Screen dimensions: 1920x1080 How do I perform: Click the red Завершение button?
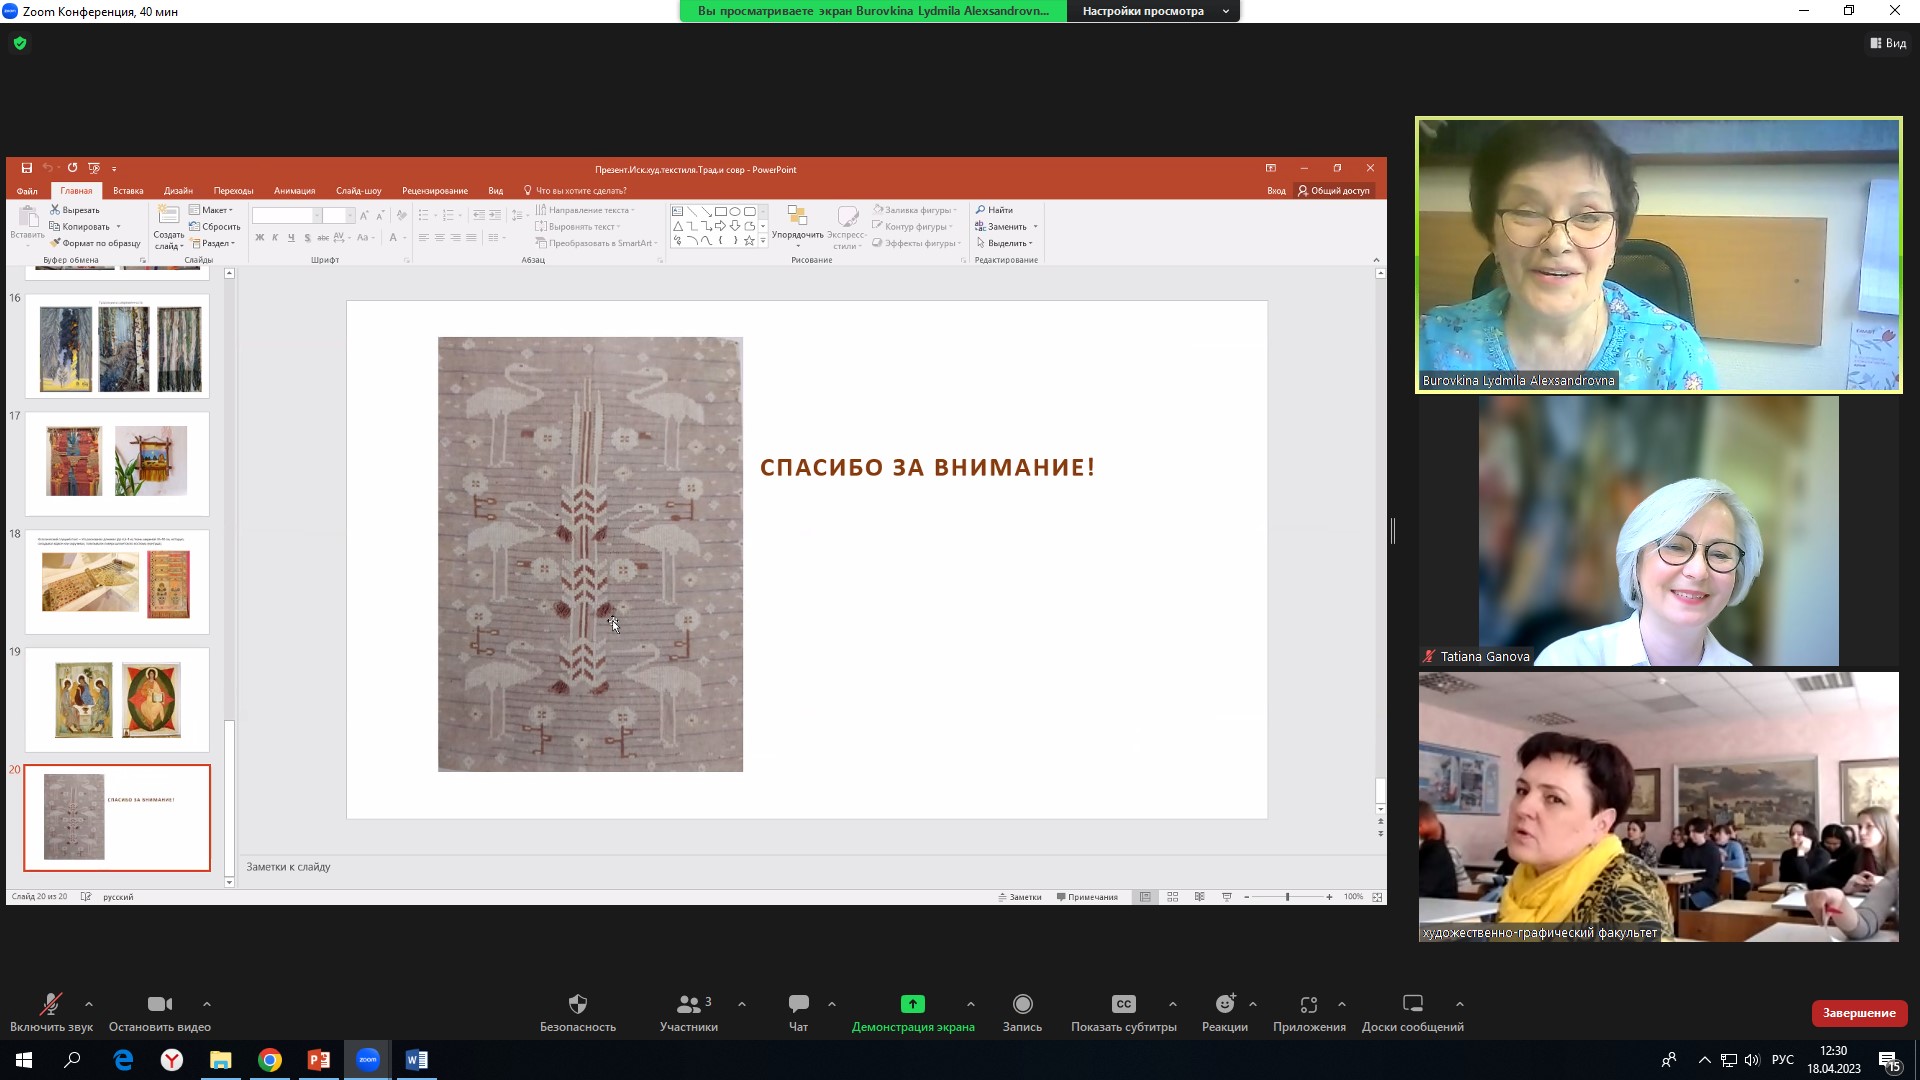click(1858, 1013)
